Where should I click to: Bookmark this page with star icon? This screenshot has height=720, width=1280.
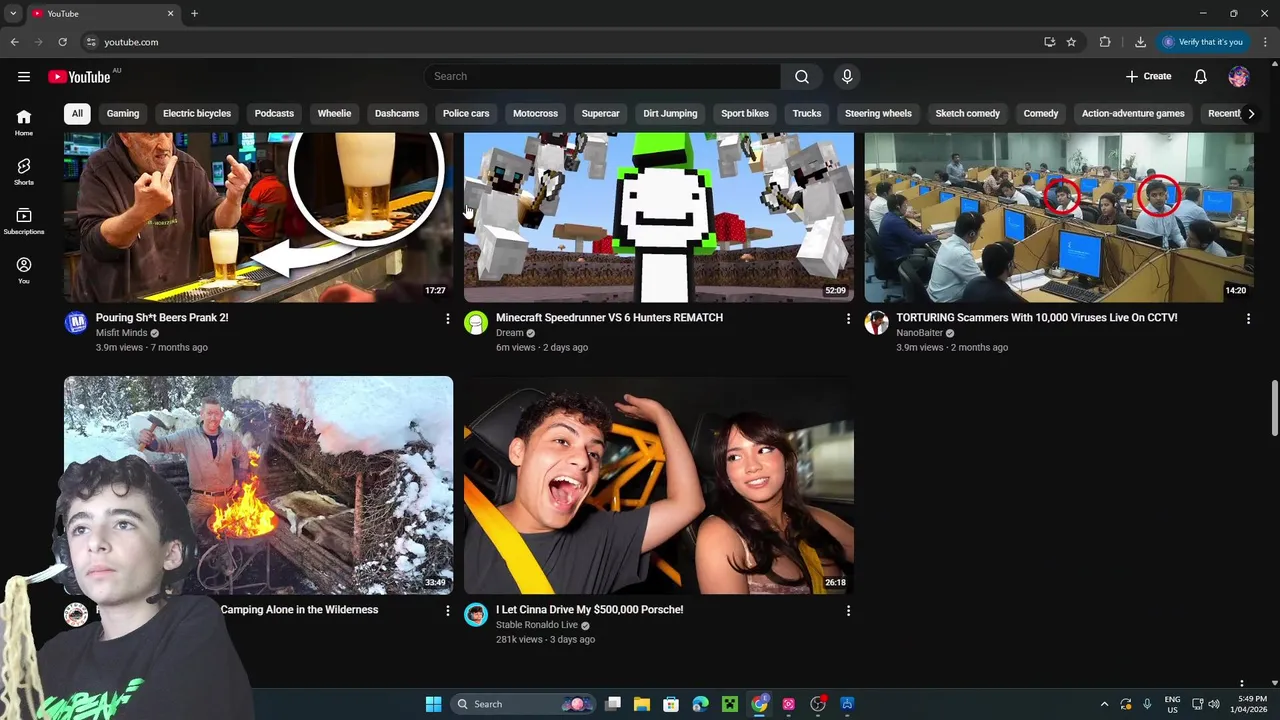pos(1071,42)
